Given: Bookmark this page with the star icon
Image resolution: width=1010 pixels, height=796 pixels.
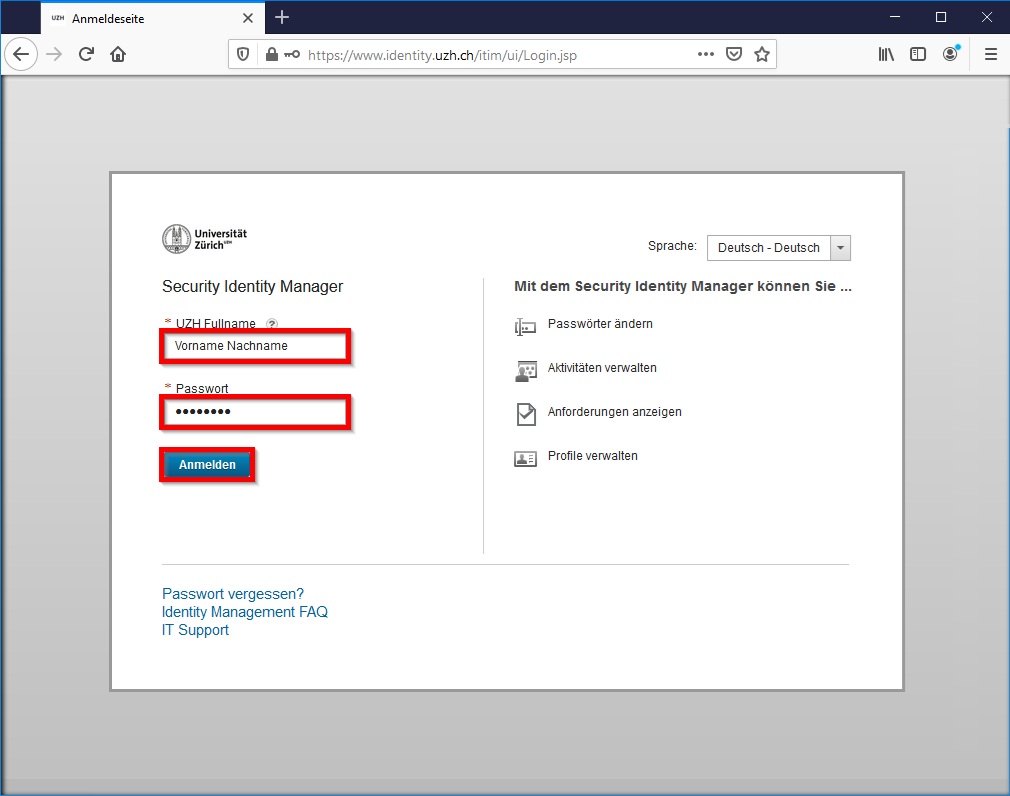Looking at the screenshot, I should [x=762, y=55].
